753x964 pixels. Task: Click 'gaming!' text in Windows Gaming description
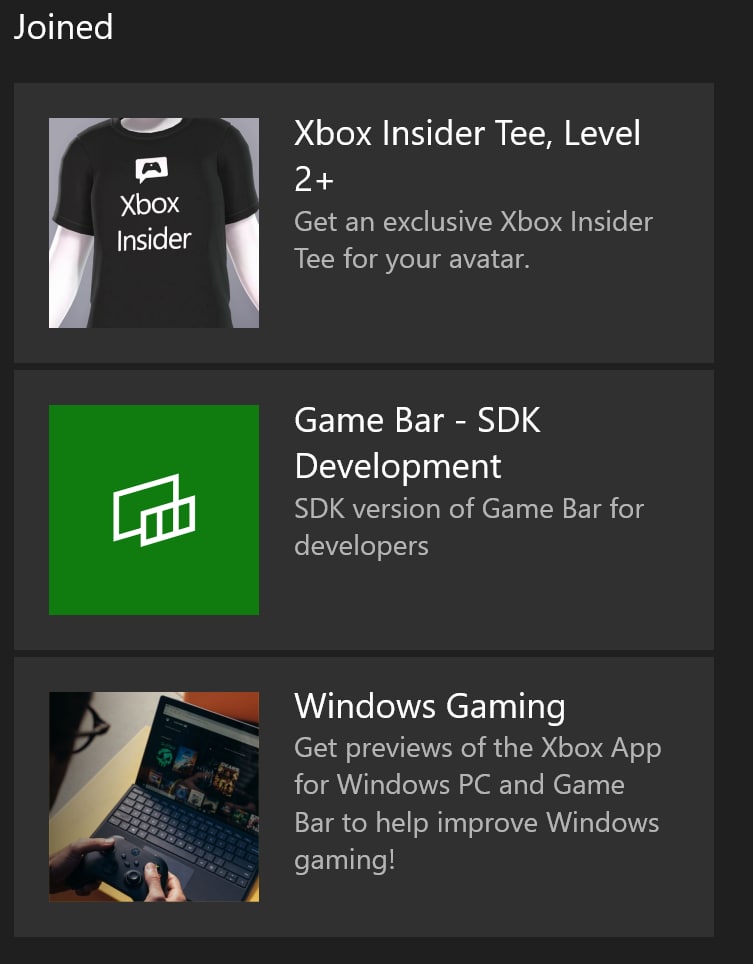(x=345, y=860)
